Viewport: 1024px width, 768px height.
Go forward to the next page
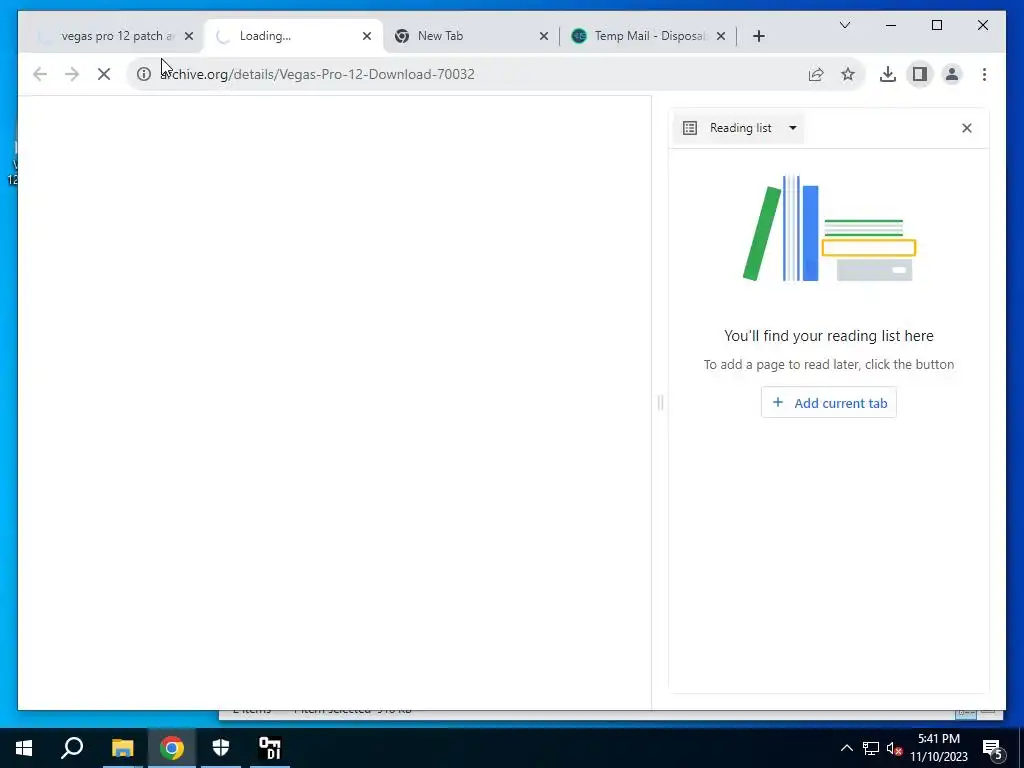coord(72,74)
